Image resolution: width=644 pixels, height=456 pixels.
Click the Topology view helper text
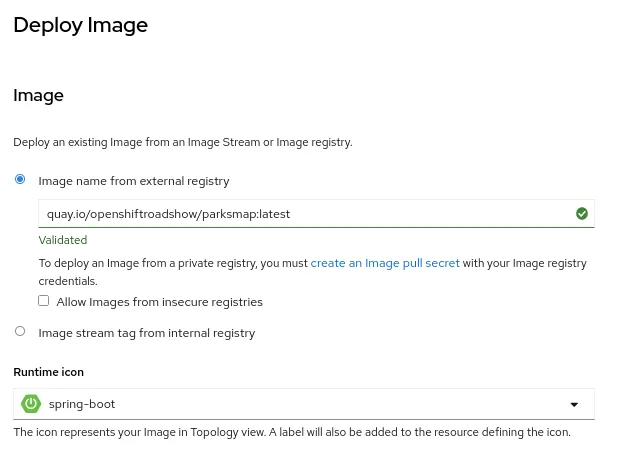point(291,432)
